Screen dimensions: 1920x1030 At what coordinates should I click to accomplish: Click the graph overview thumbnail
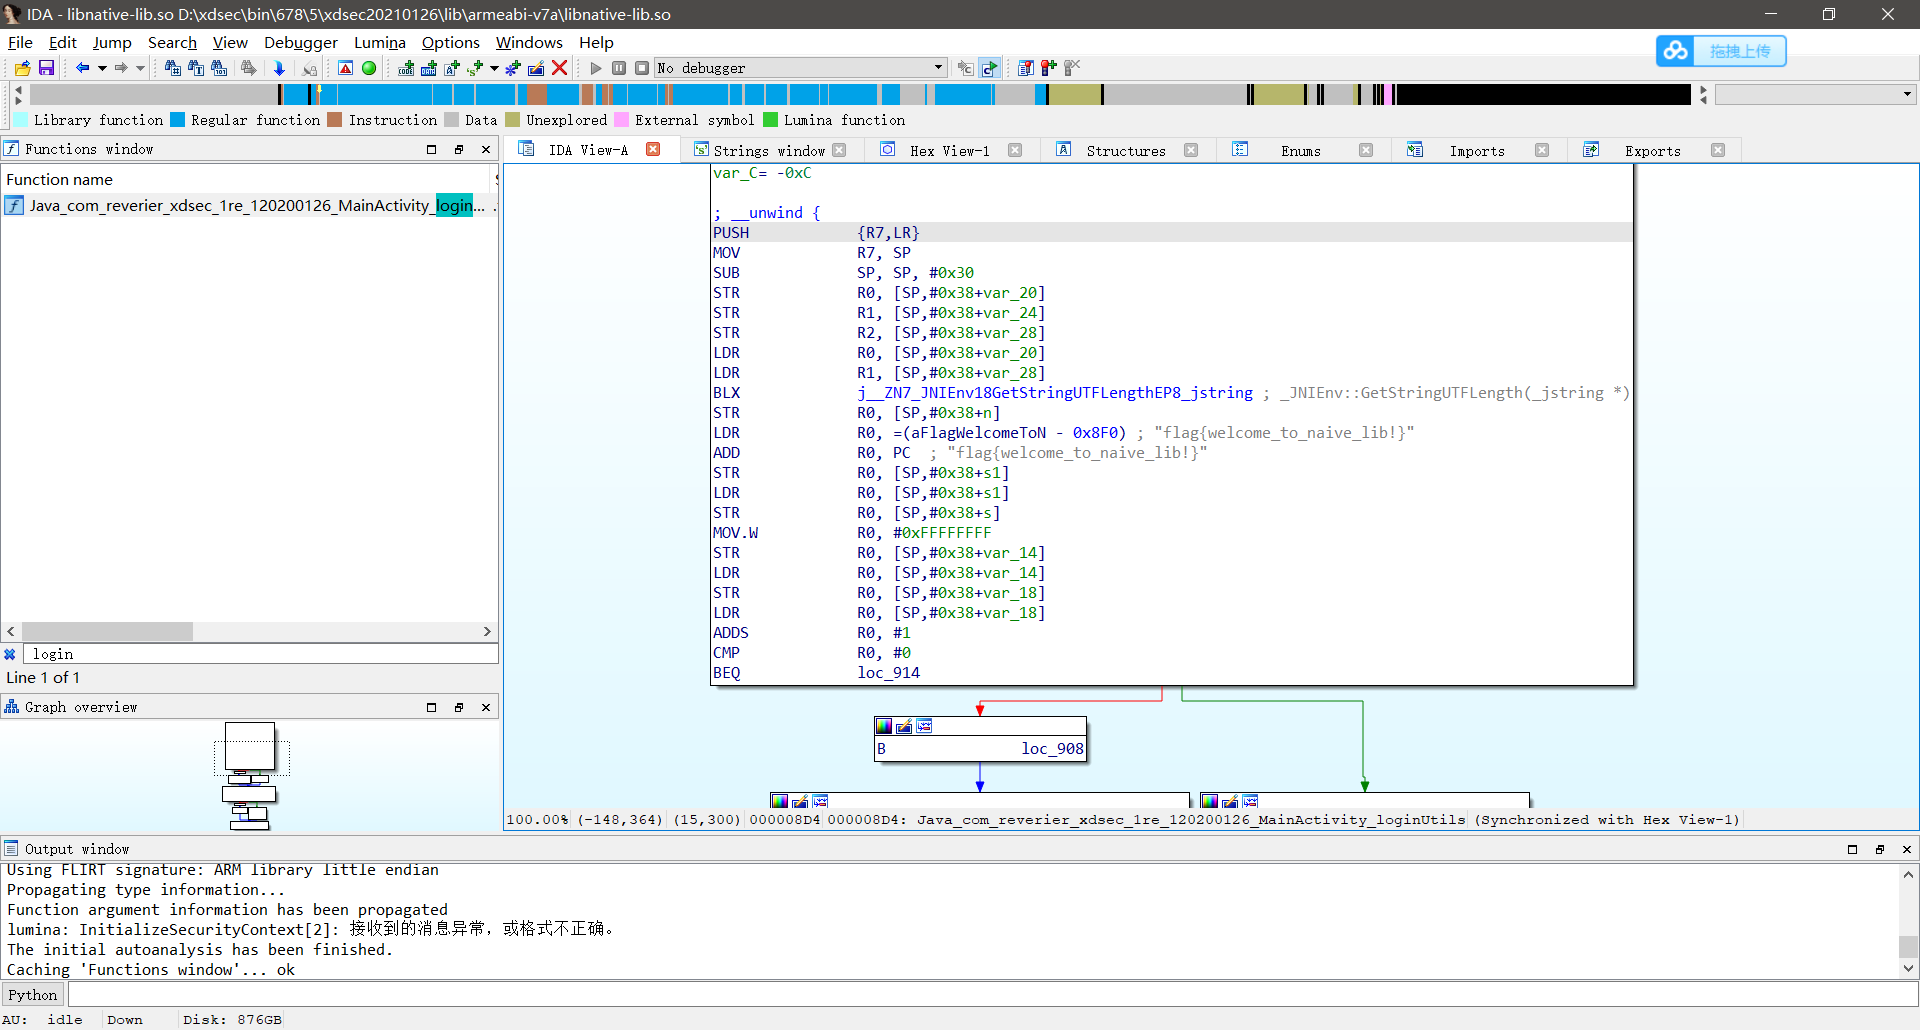tap(250, 775)
